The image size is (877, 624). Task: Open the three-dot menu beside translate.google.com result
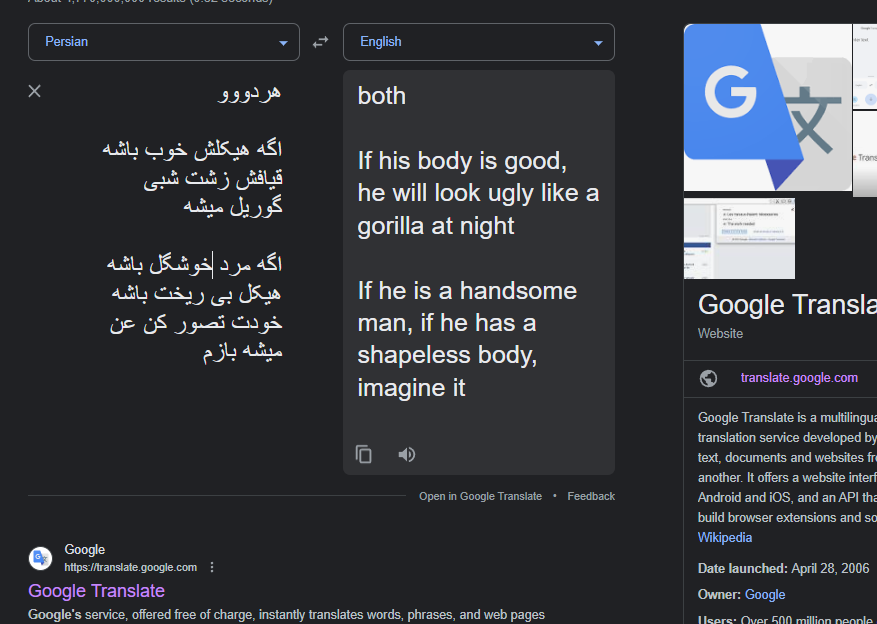coord(211,568)
